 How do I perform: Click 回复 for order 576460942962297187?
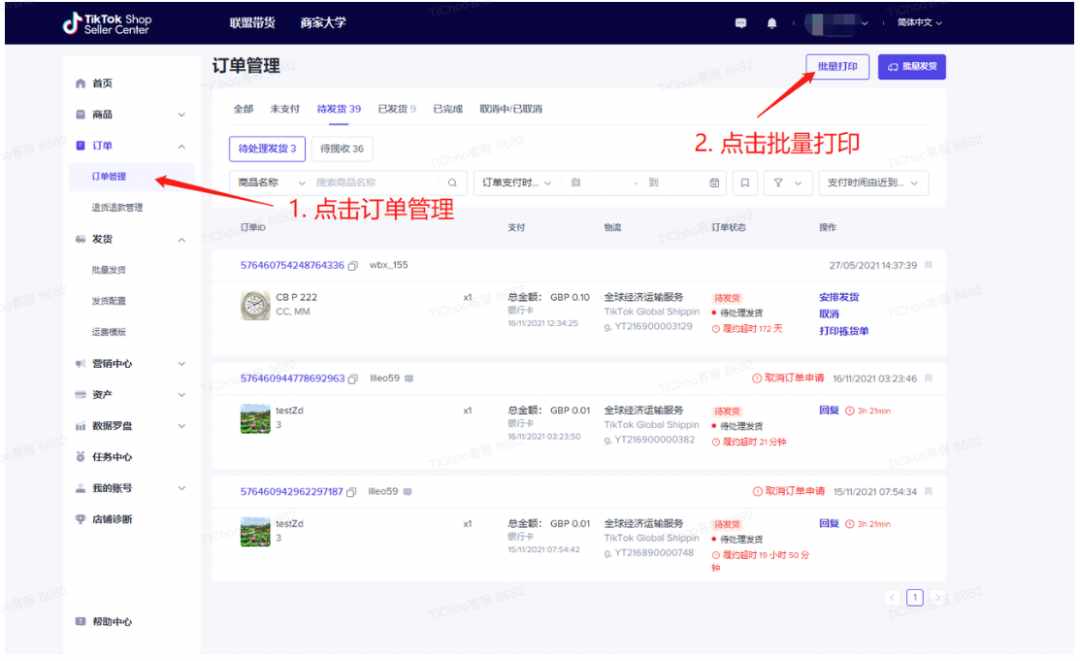[x=829, y=523]
